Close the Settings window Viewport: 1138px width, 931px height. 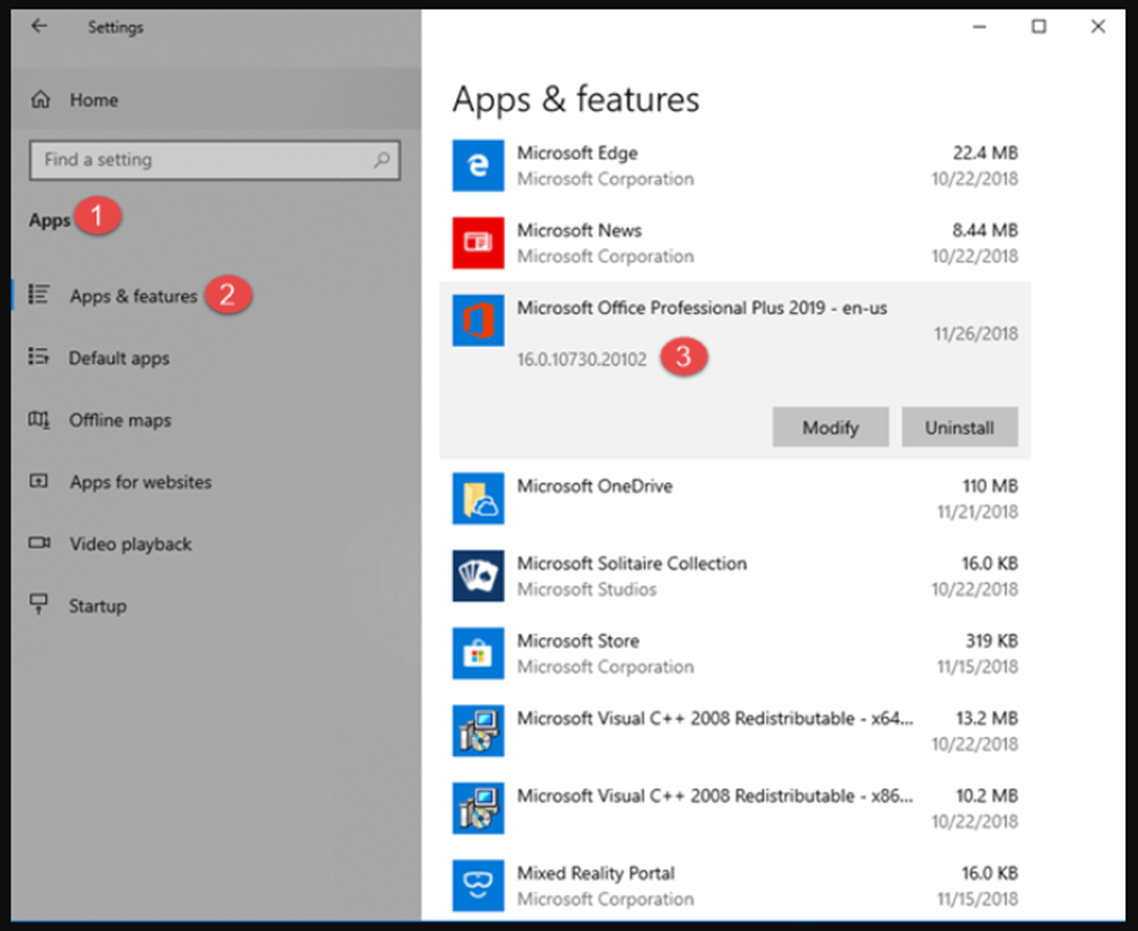click(1098, 27)
